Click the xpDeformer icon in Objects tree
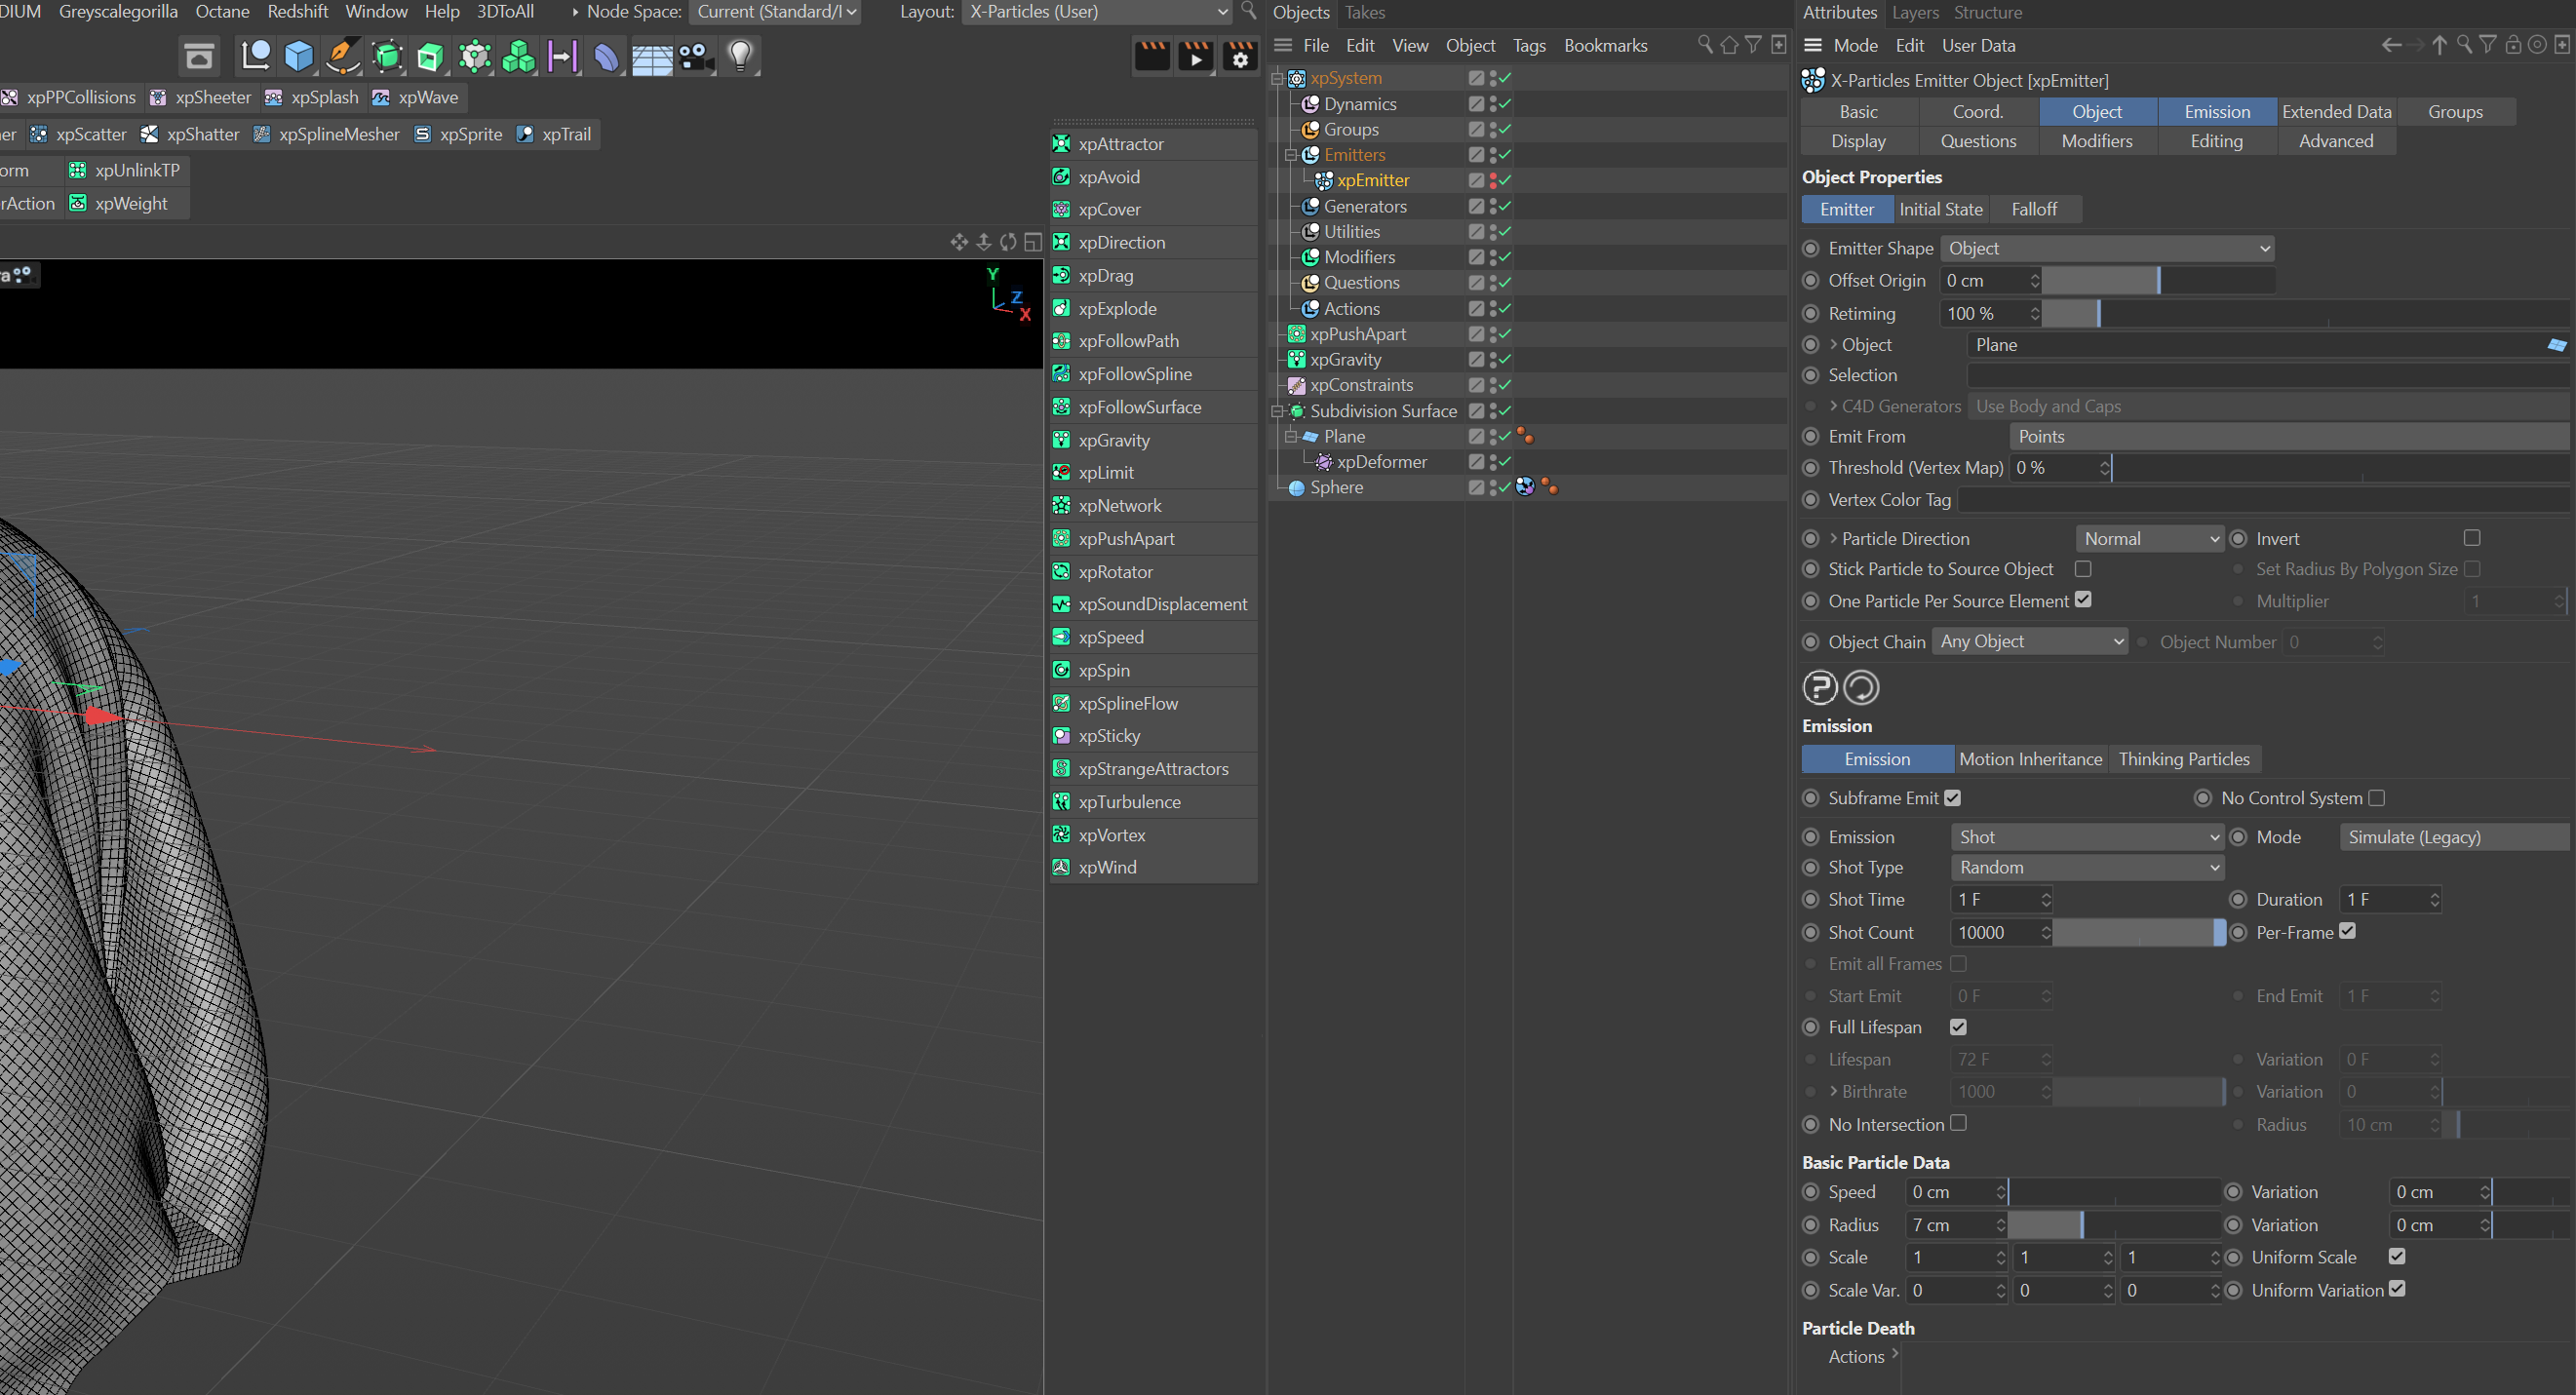The width and height of the screenshot is (2576, 1395). tap(1323, 462)
